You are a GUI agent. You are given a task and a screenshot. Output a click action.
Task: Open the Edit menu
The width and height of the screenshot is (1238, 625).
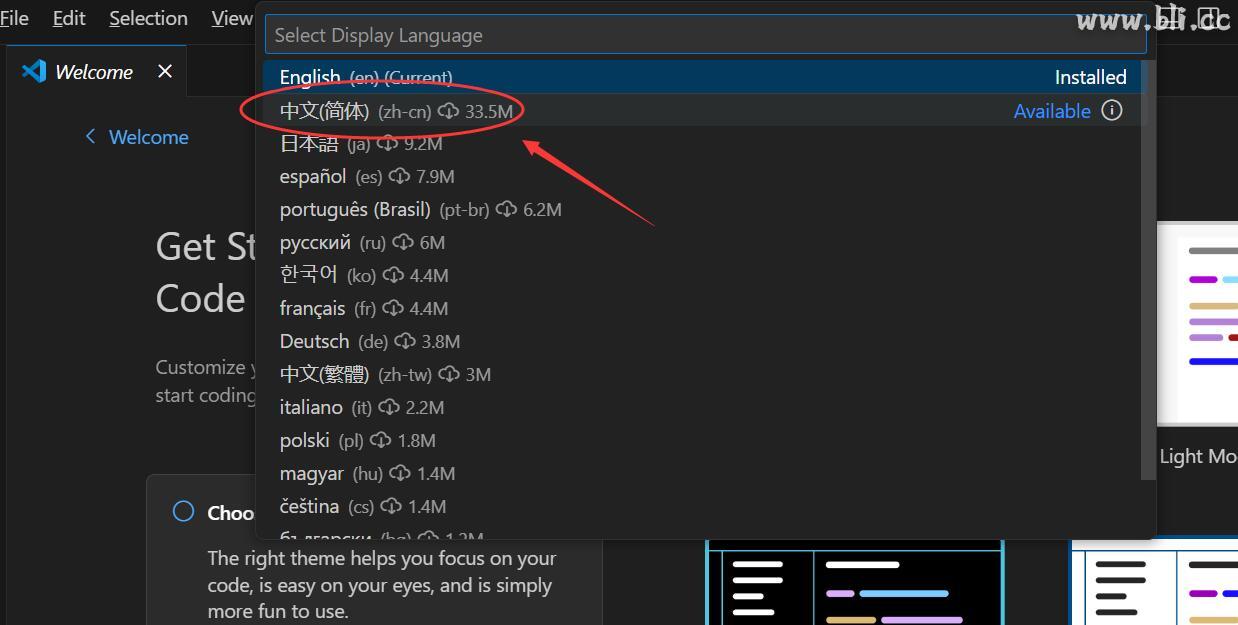click(x=67, y=17)
